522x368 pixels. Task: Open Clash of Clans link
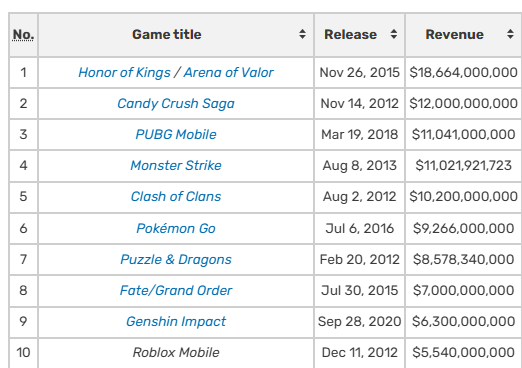(x=176, y=196)
